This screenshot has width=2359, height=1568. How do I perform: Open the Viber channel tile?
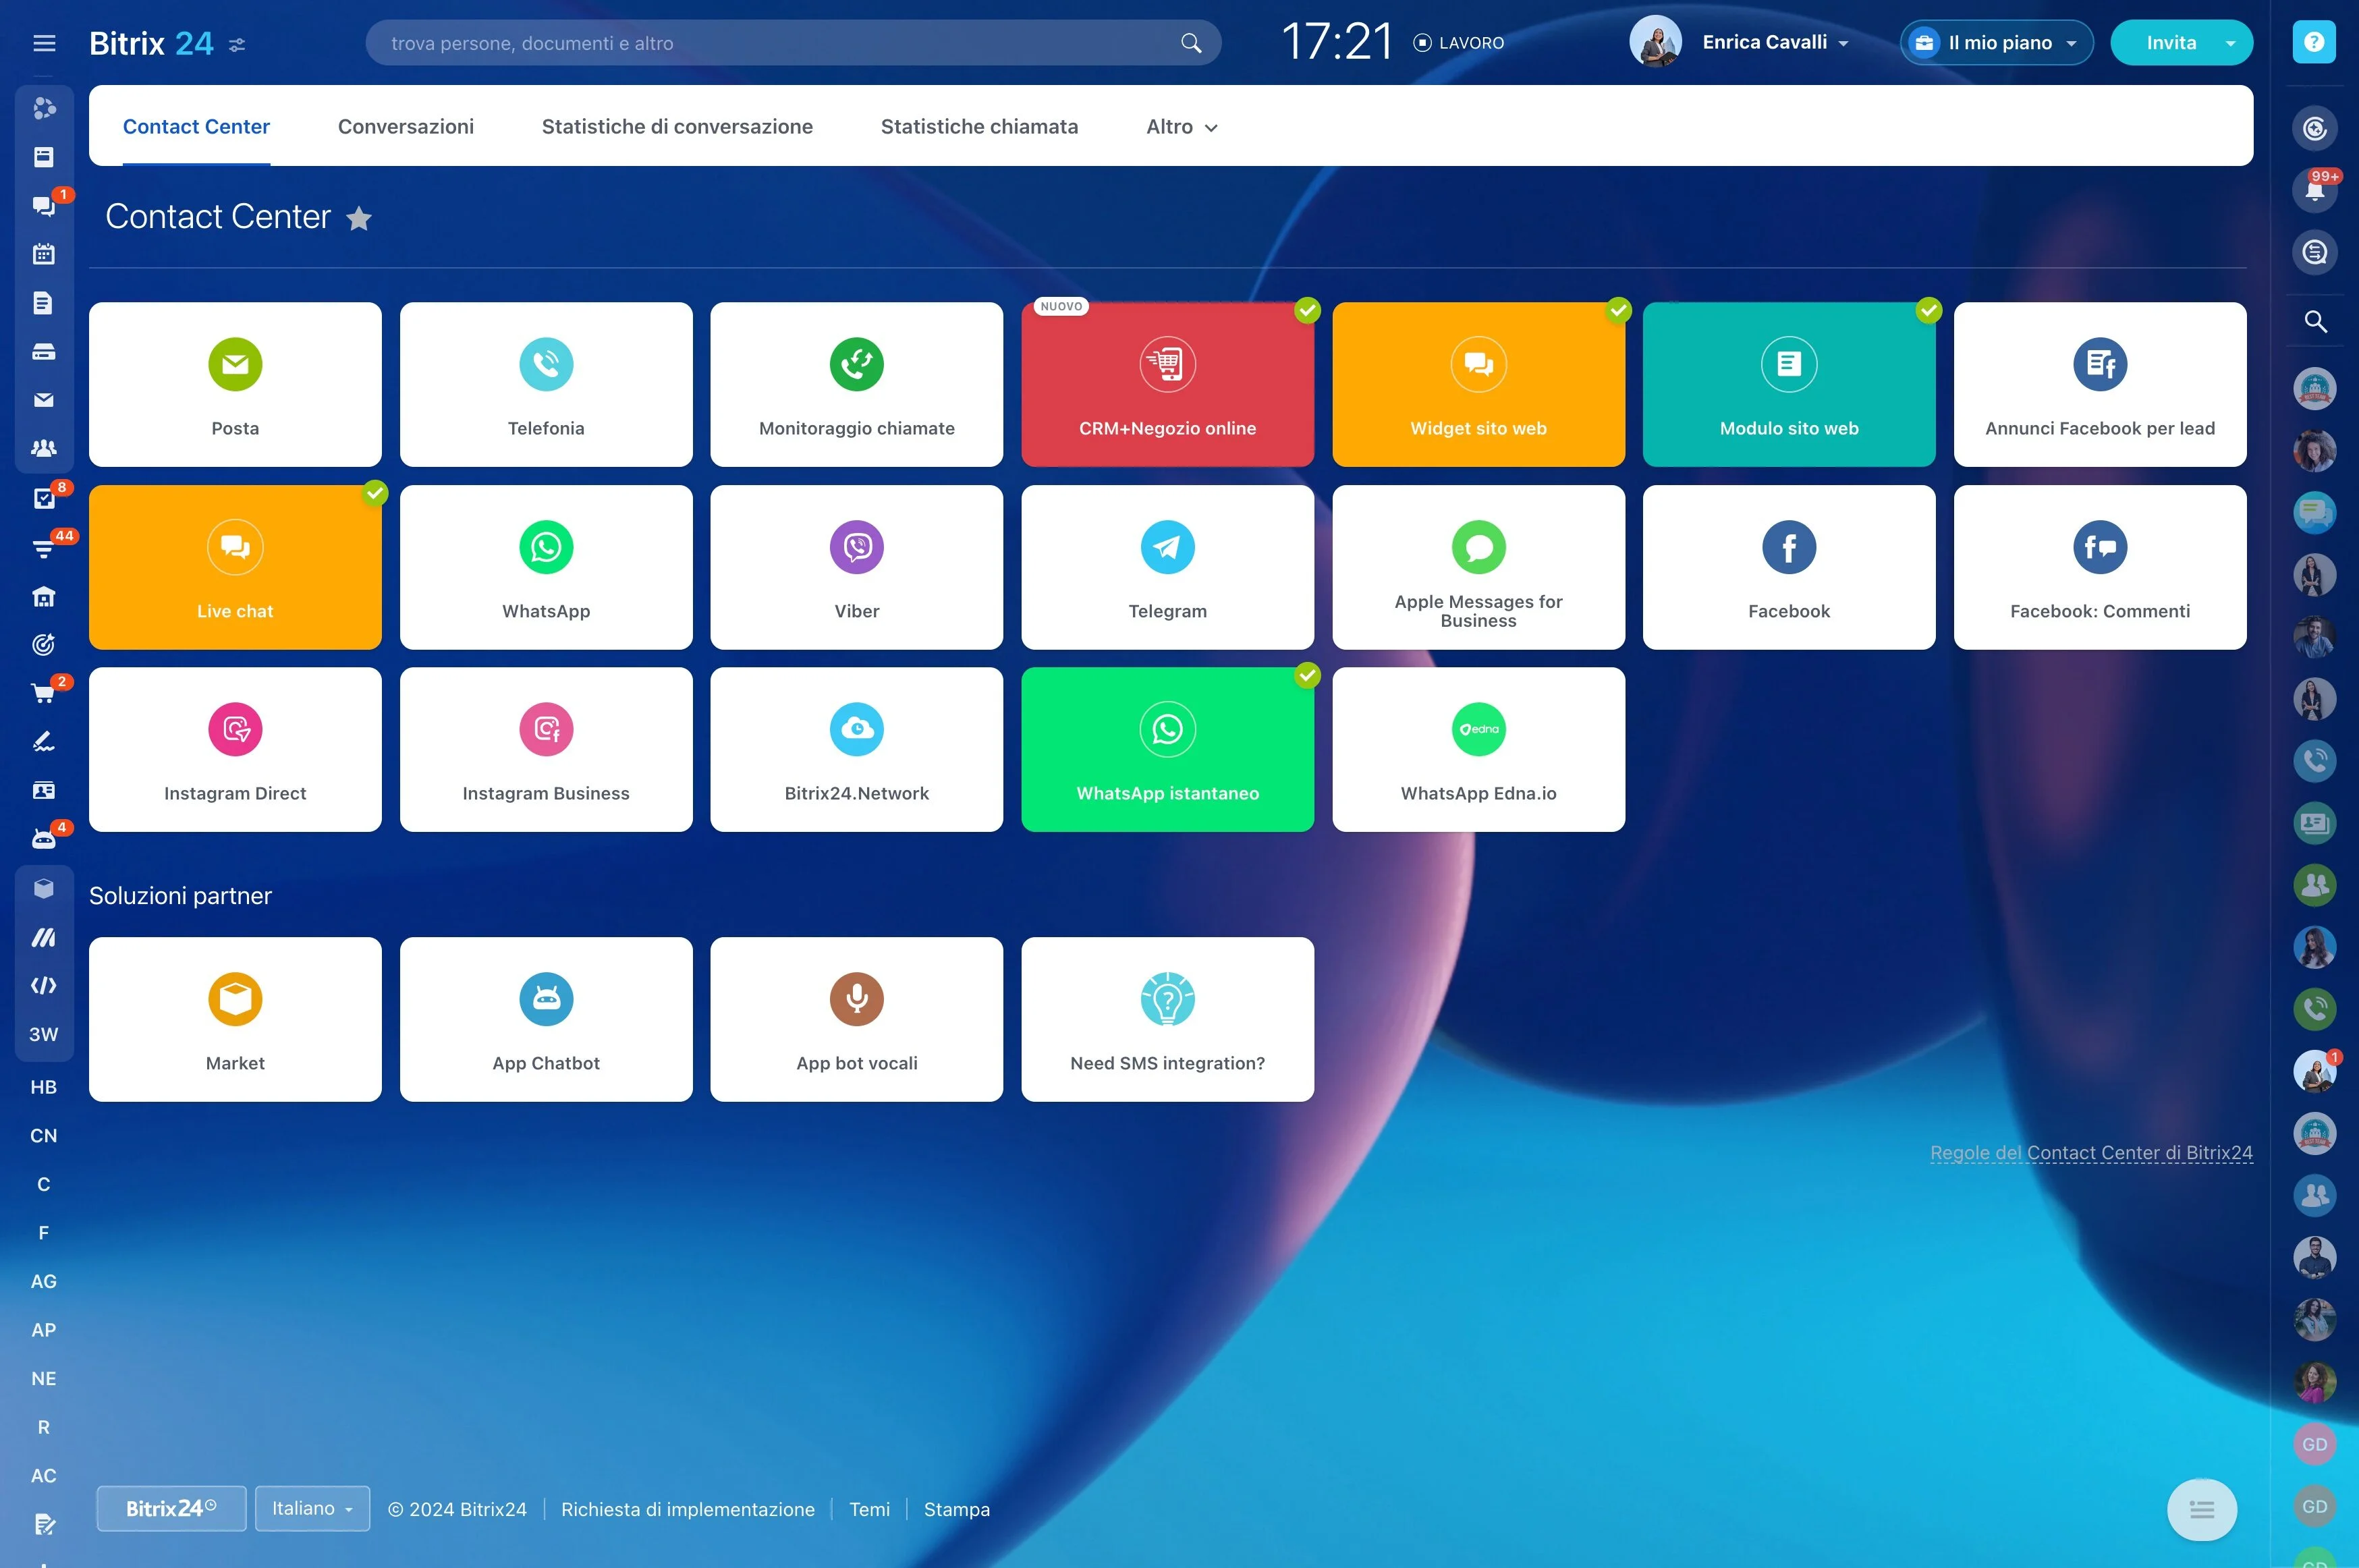coord(857,567)
